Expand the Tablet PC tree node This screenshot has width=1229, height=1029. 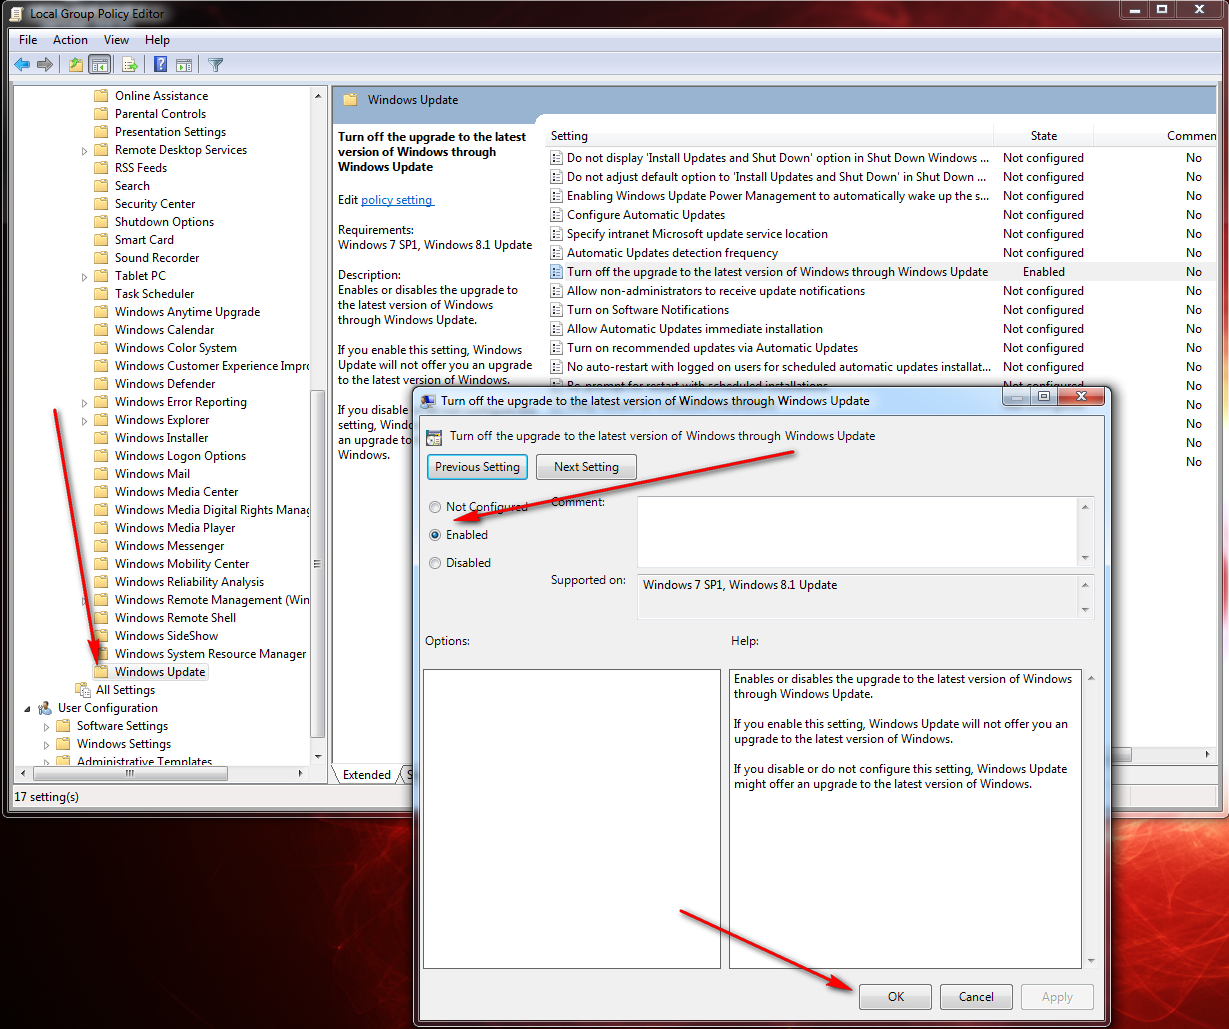coord(85,277)
